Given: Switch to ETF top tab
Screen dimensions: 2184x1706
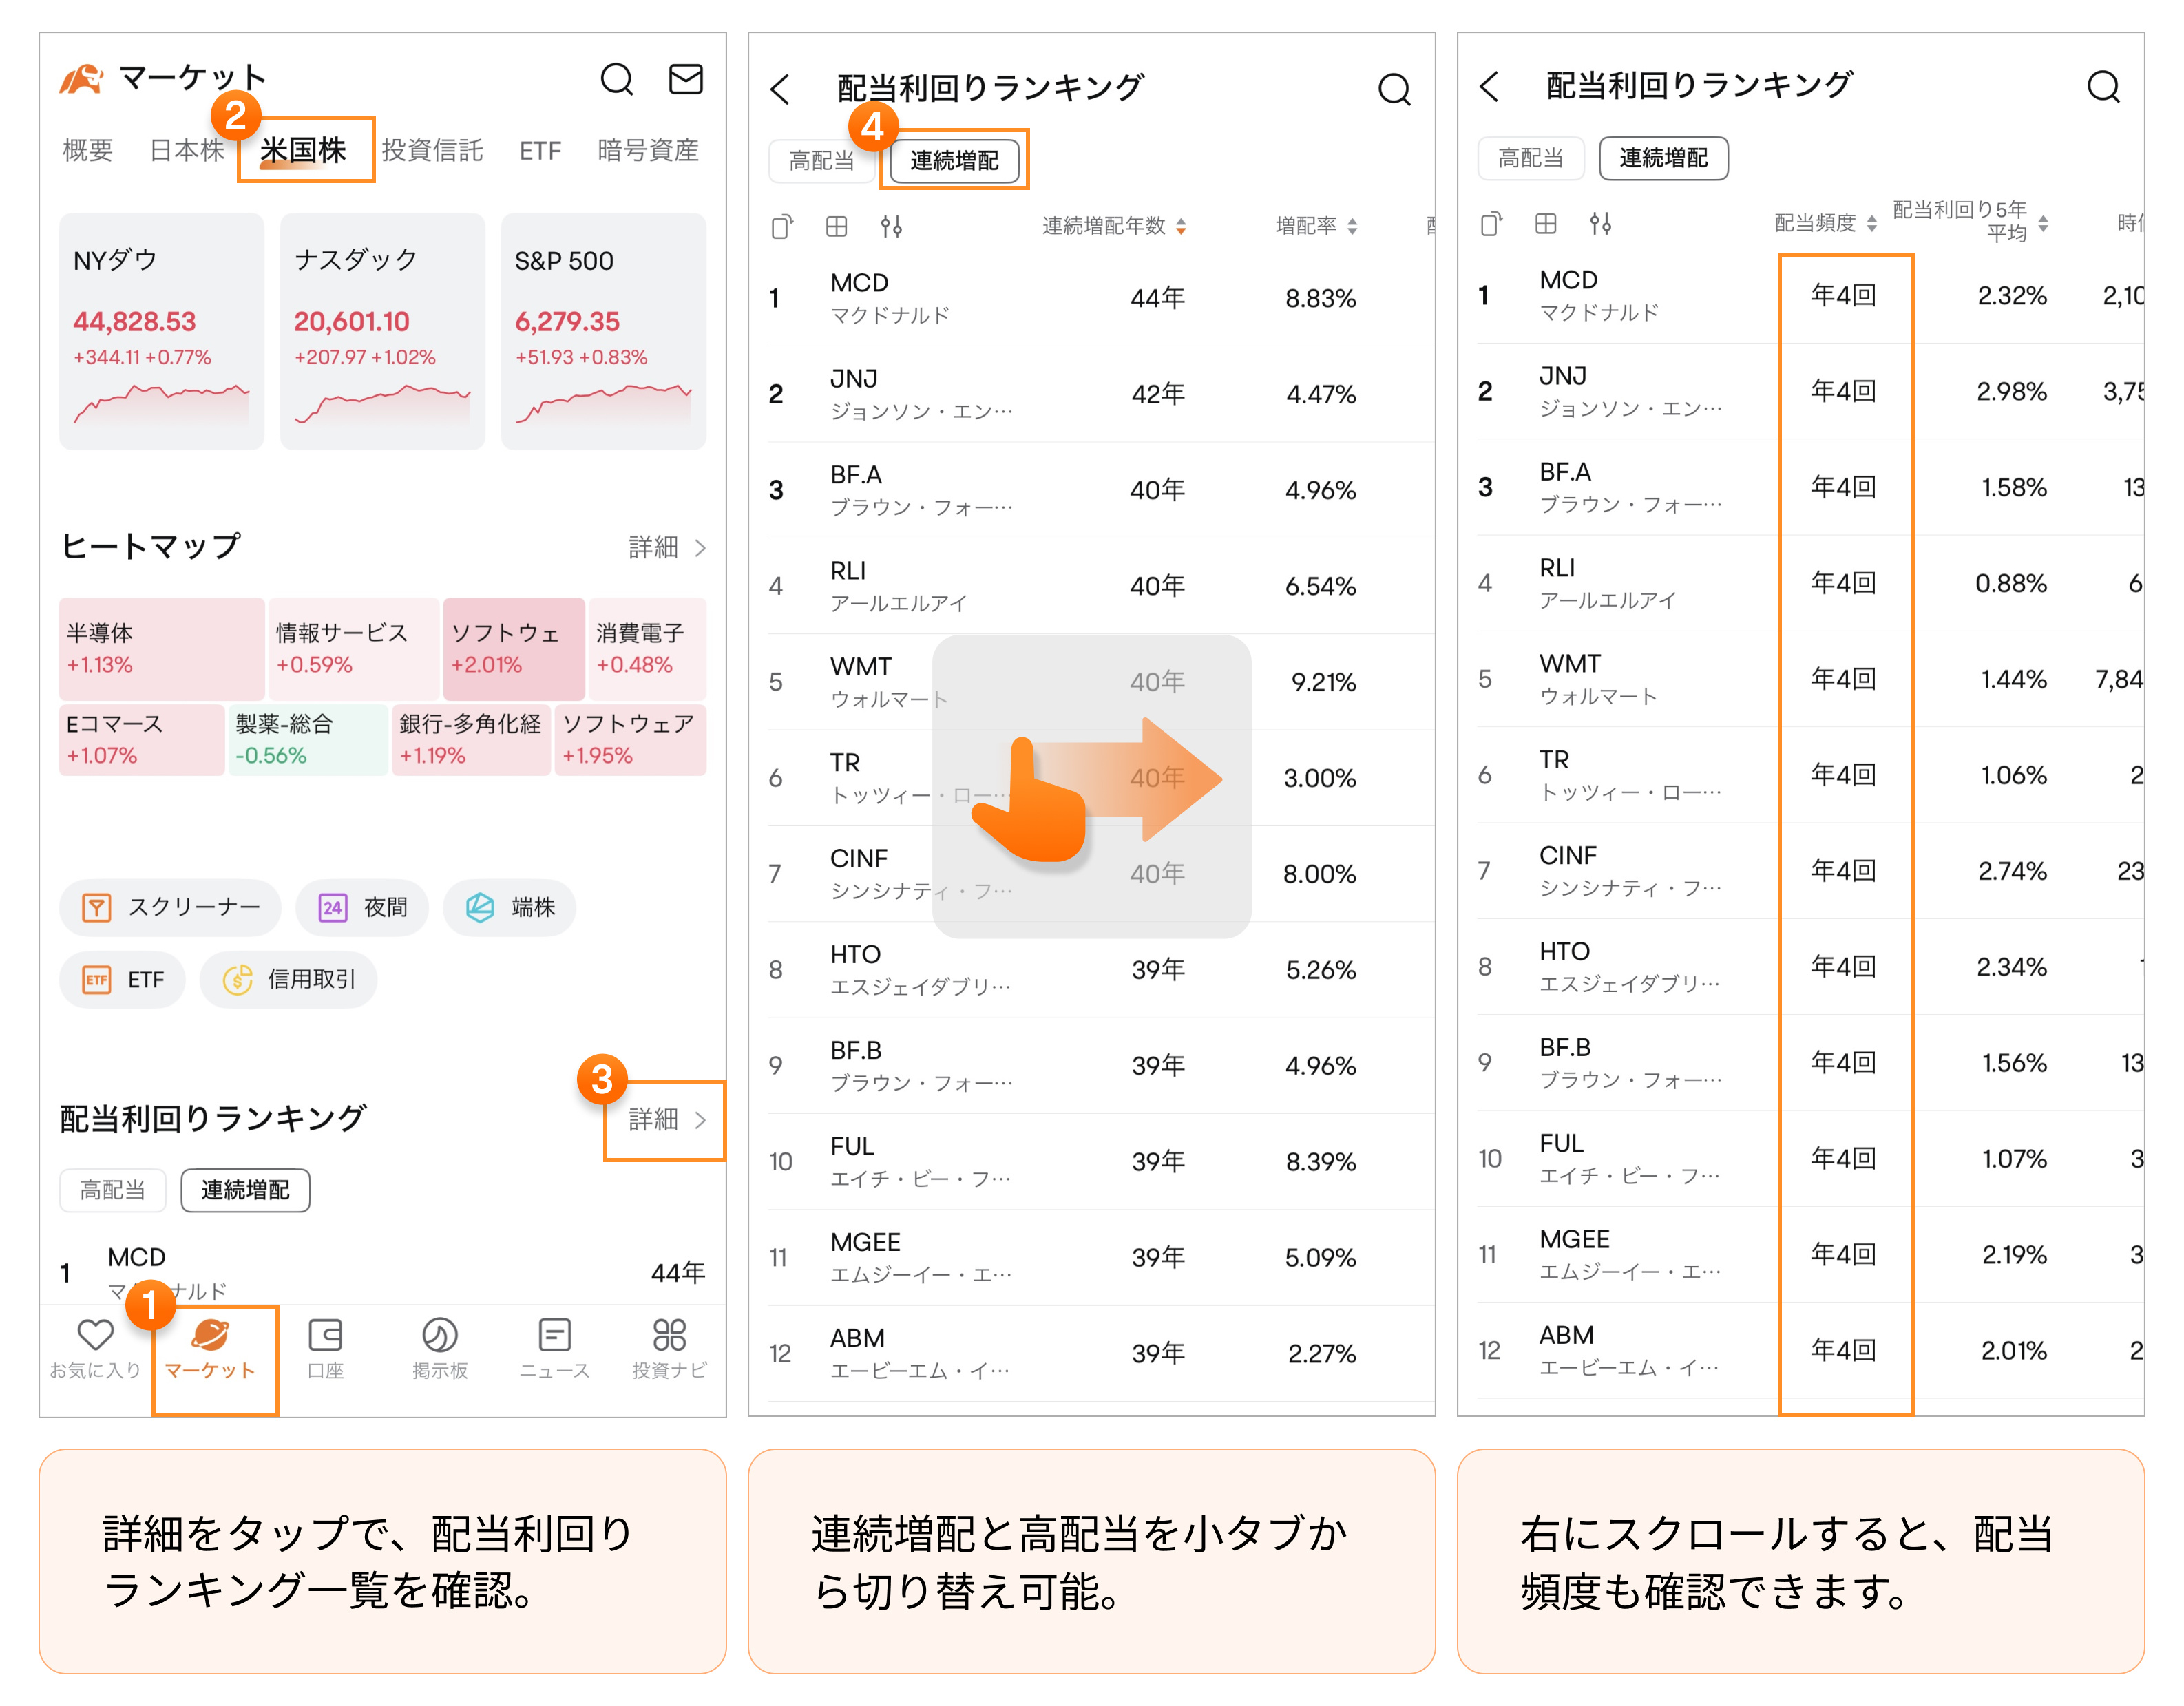Looking at the screenshot, I should (540, 150).
